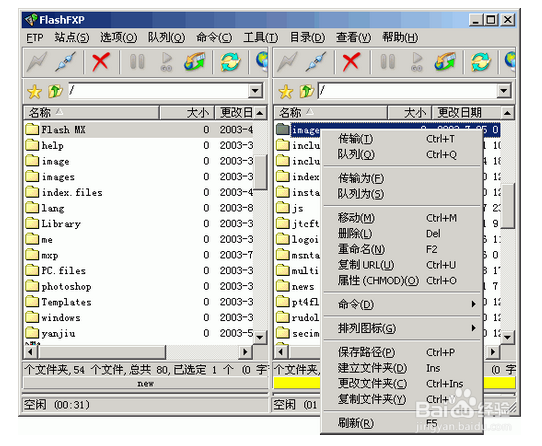542x446 pixels.
Task: Click into the right pane path input field
Action: 408,91
